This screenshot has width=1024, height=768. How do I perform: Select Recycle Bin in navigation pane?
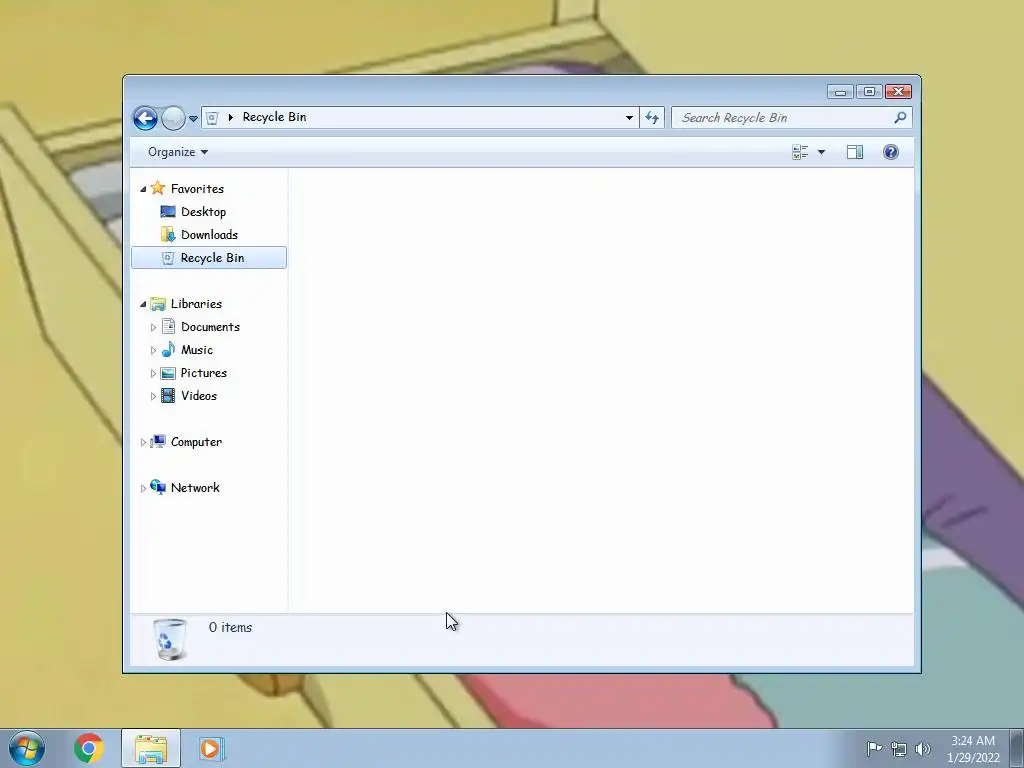[209, 257]
